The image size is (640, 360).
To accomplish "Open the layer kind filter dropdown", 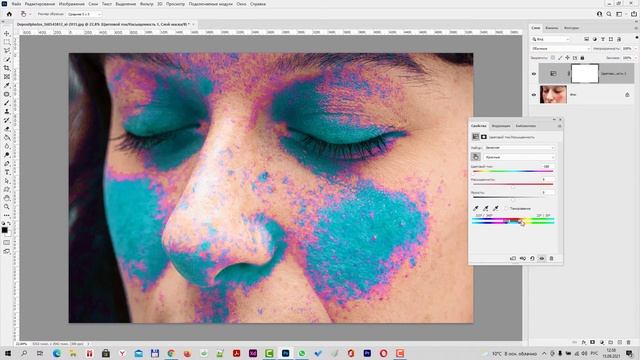I will click(551, 39).
